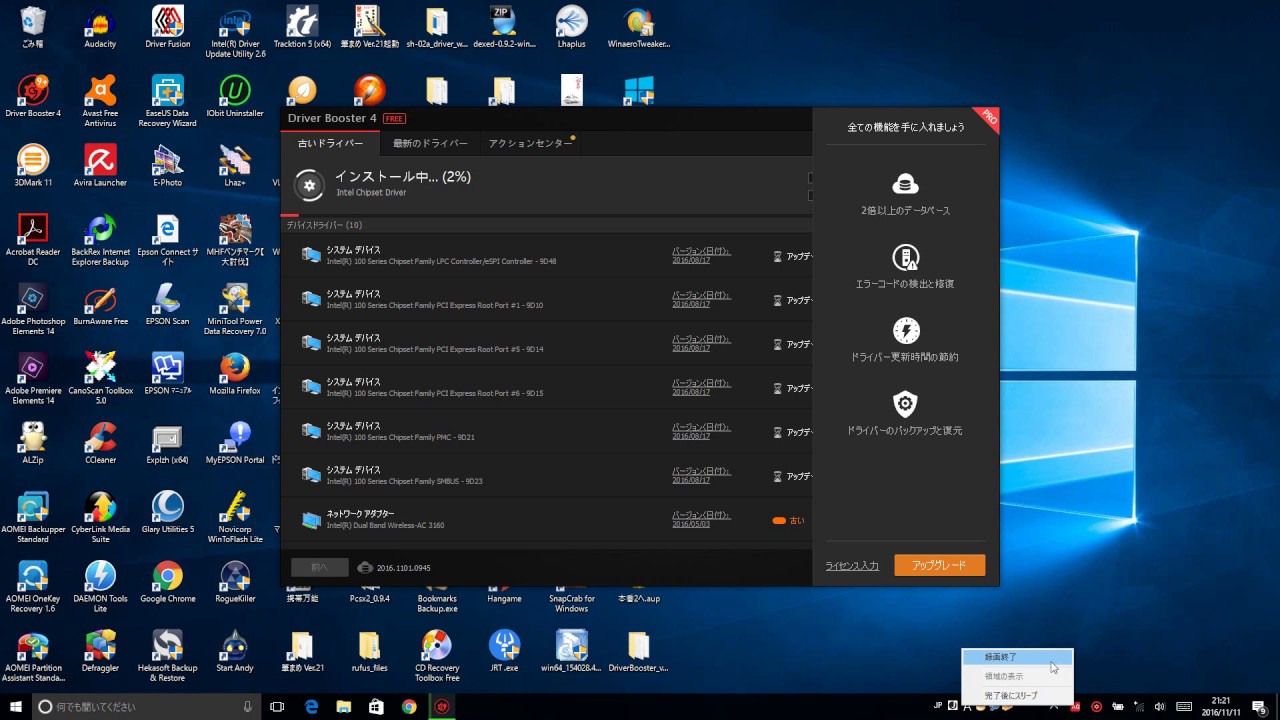Image resolution: width=1280 pixels, height=720 pixels.
Task: Click the version date link for Dual Band Wireless-AC 3160
Action: coord(701,520)
